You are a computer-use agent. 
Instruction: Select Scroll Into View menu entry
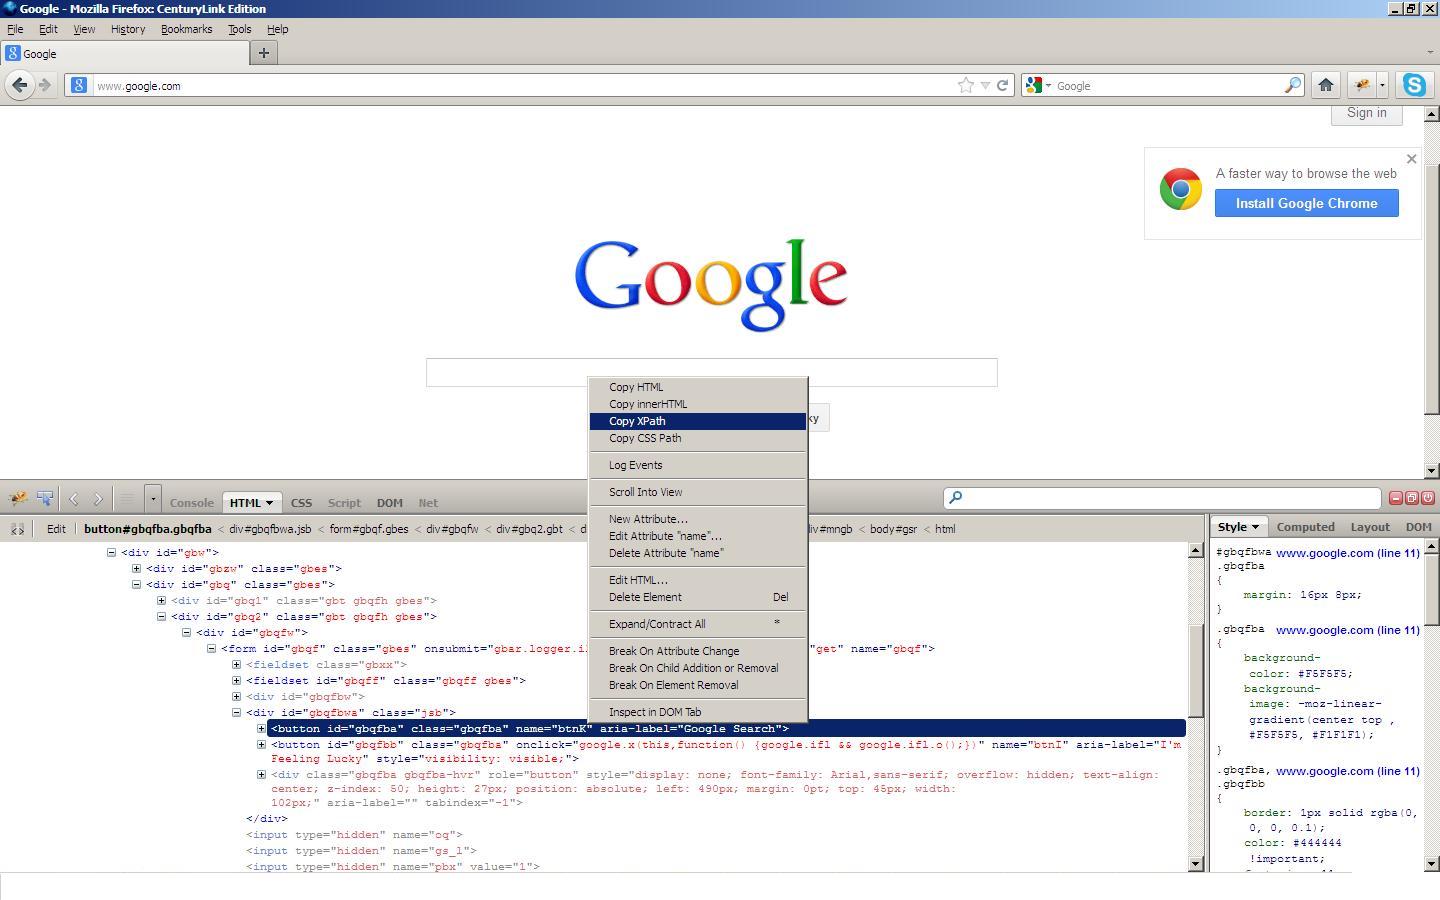pyautogui.click(x=697, y=492)
